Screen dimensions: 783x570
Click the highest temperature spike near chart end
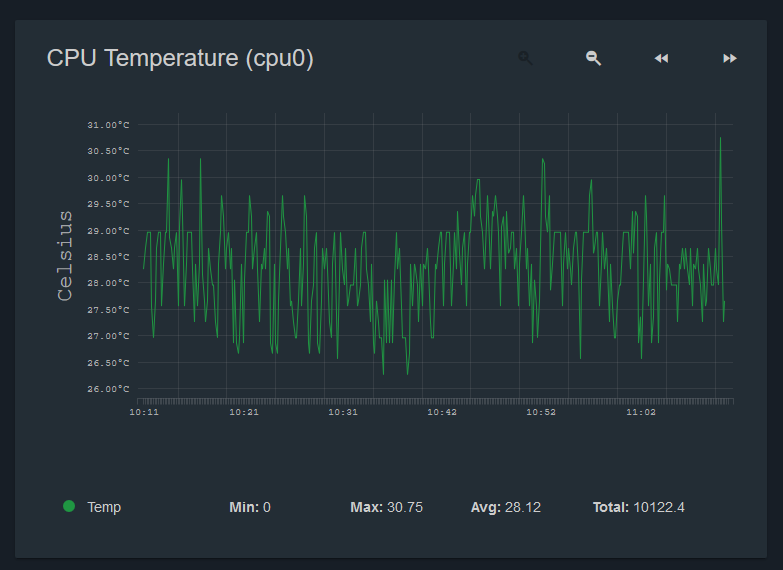(720, 138)
